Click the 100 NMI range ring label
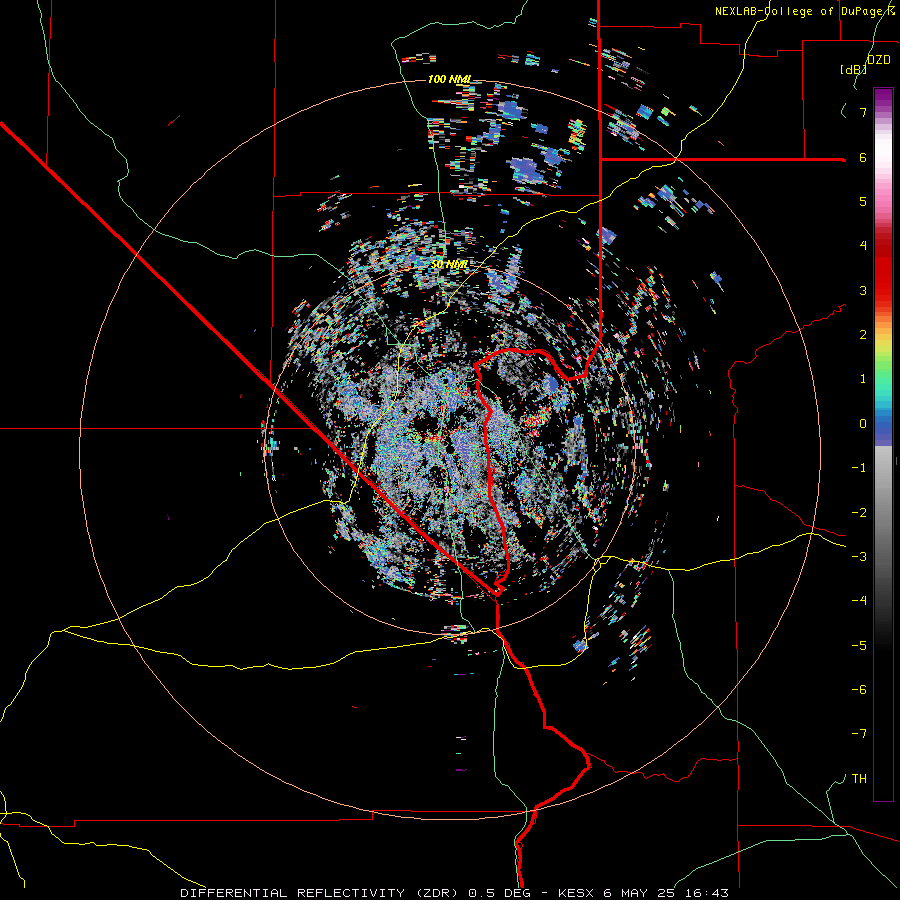 (449, 79)
